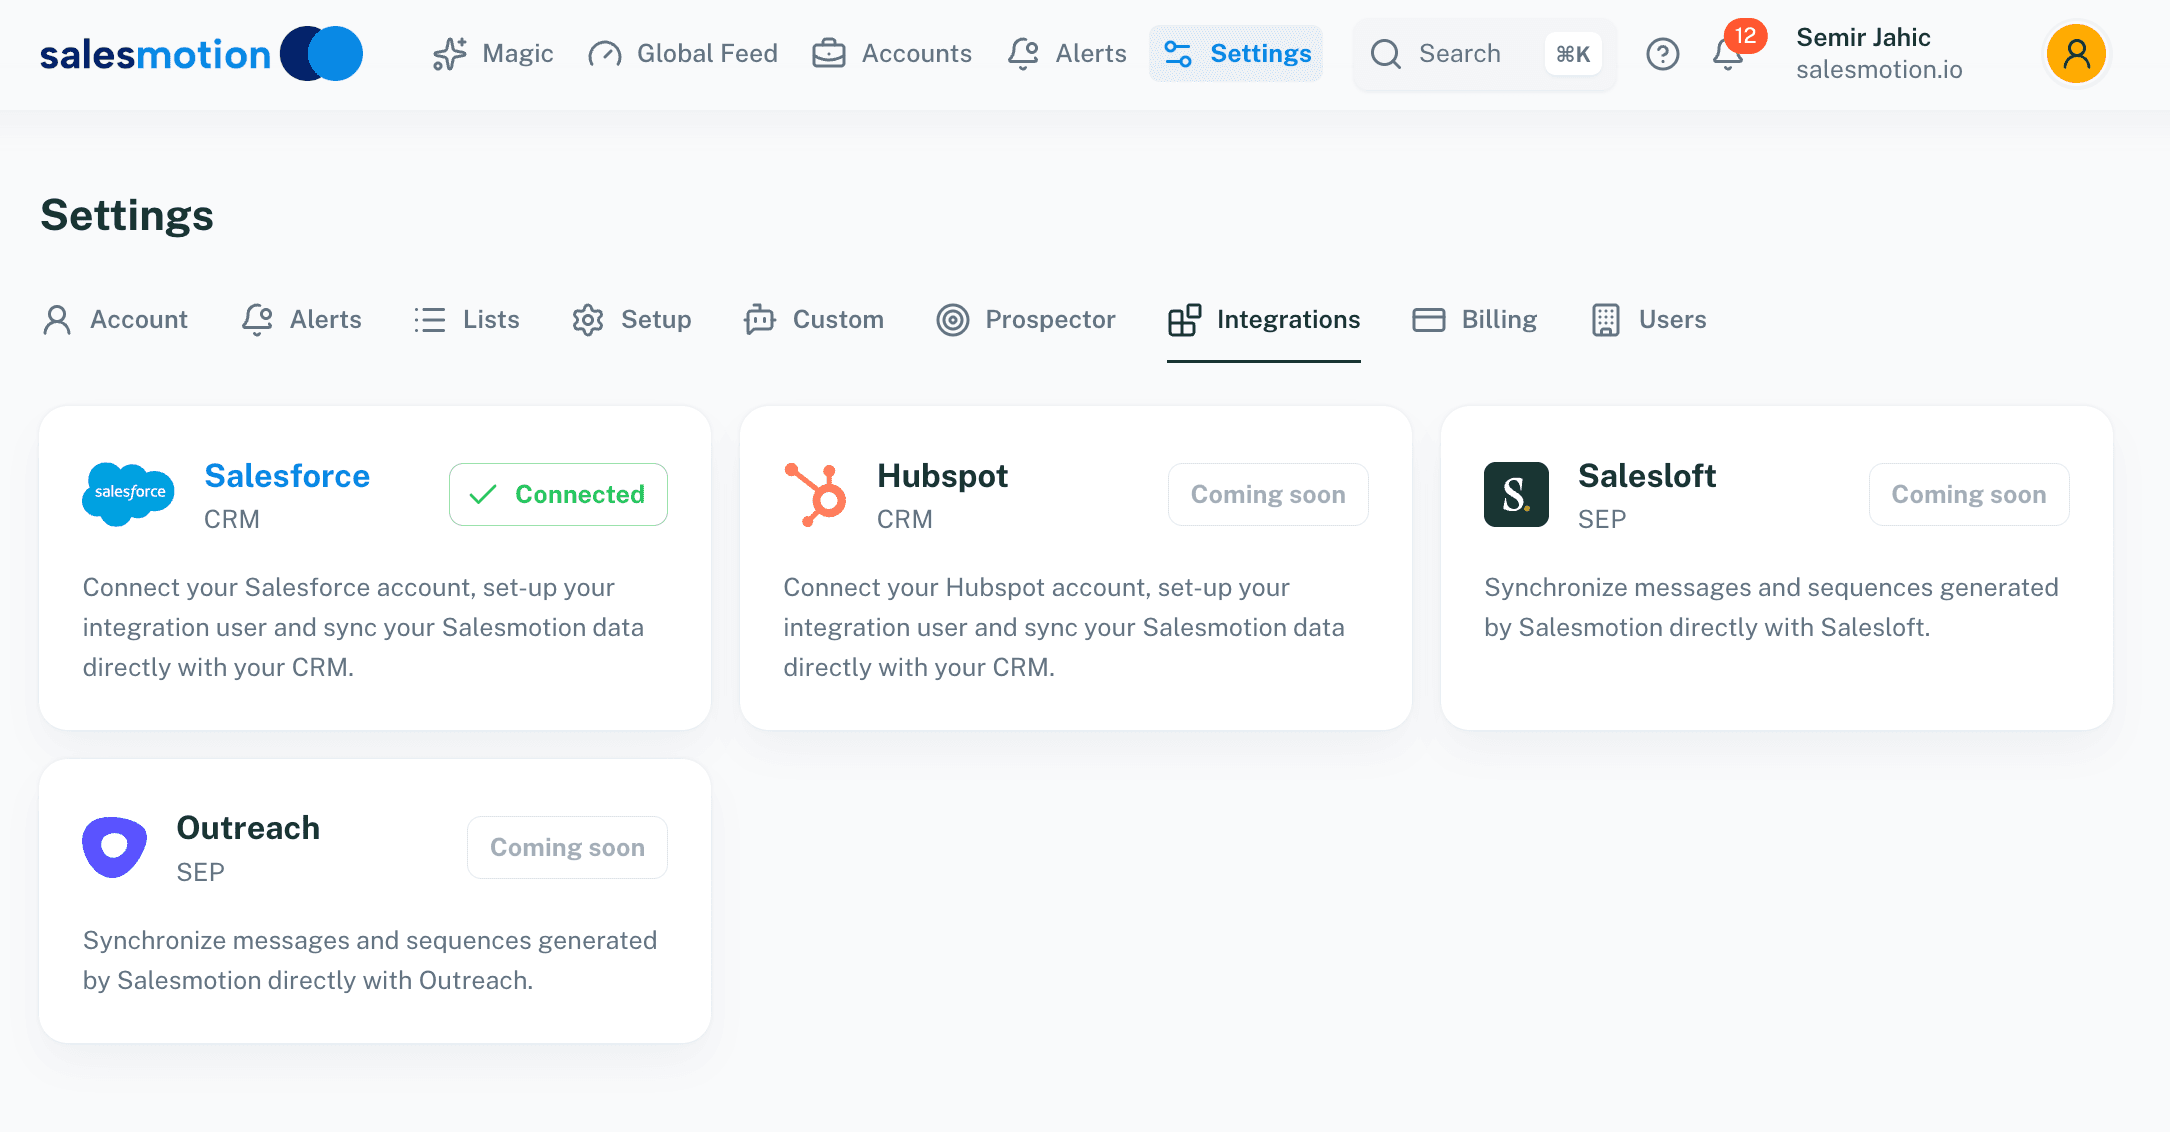
Task: Click the Users building icon
Action: coord(1606,320)
